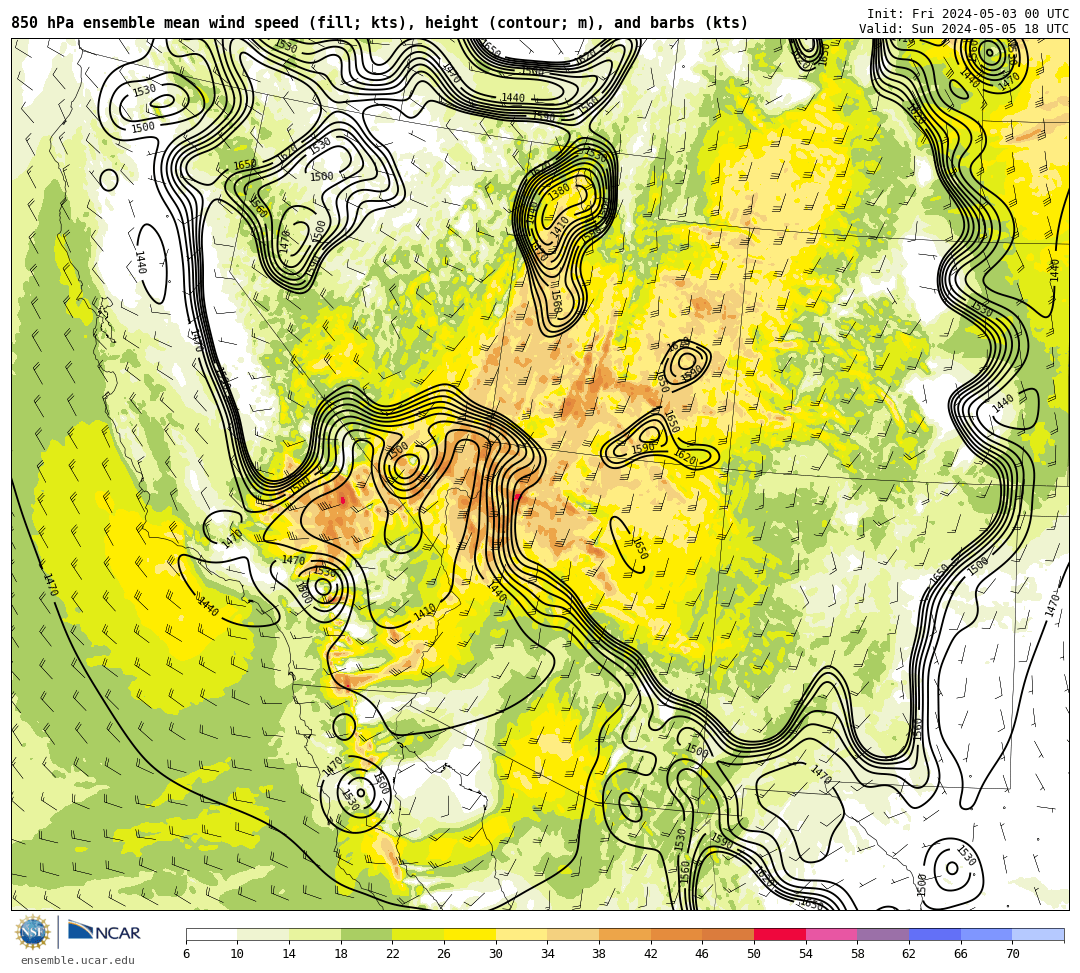Image resolution: width=1080 pixels, height=973 pixels.
Task: Click the colorbar label 18
Action: (x=341, y=954)
